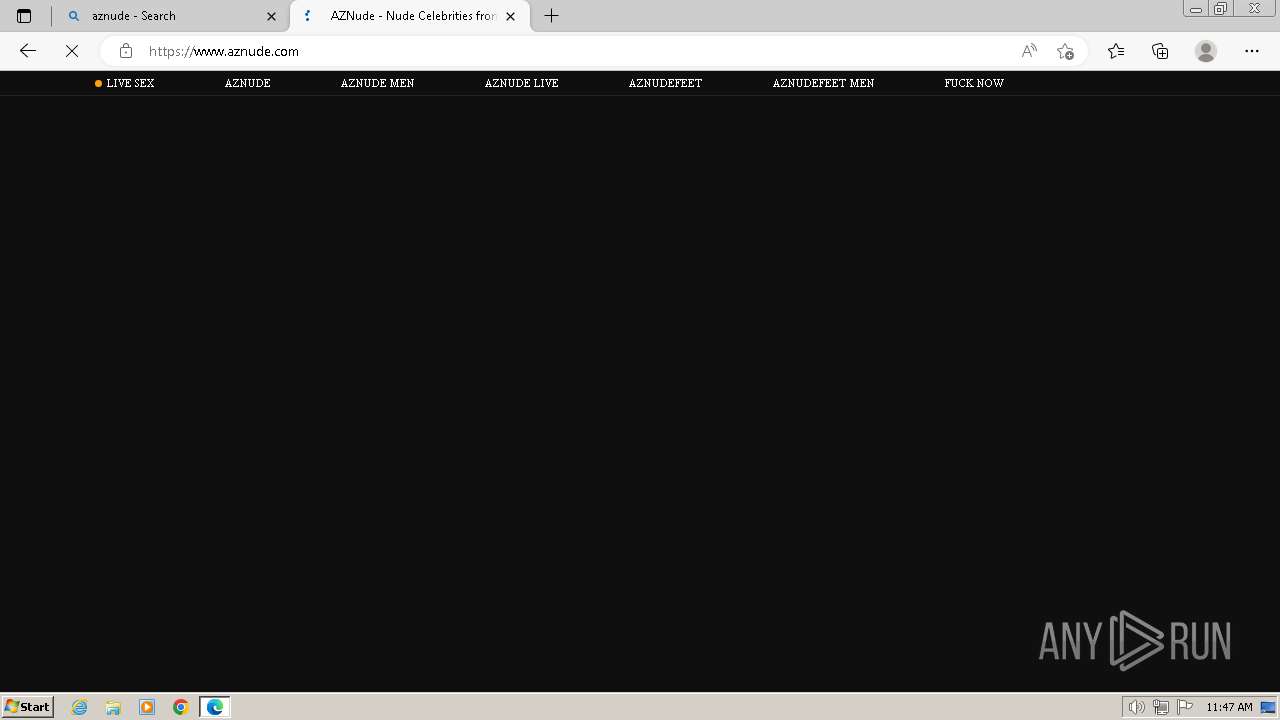This screenshot has width=1280, height=720.
Task: Launch Internet Explorer from taskbar
Action: click(80, 707)
